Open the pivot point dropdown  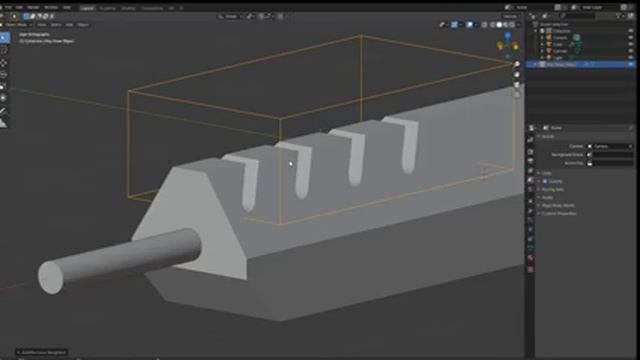tap(250, 16)
